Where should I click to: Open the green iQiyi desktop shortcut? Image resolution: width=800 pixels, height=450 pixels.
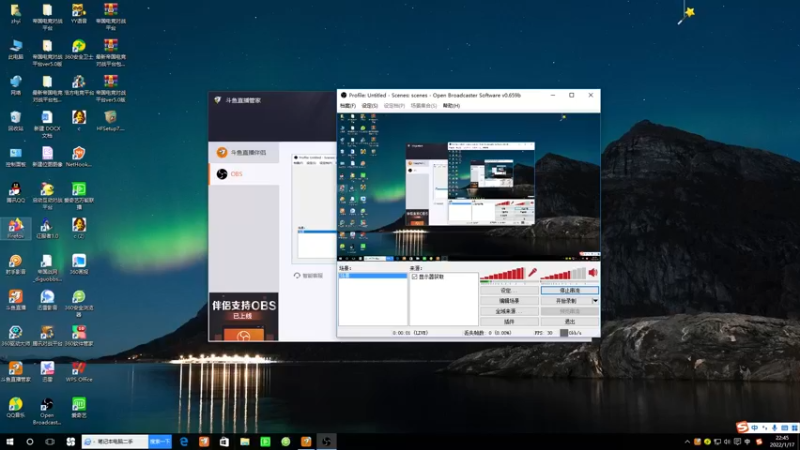click(79, 408)
